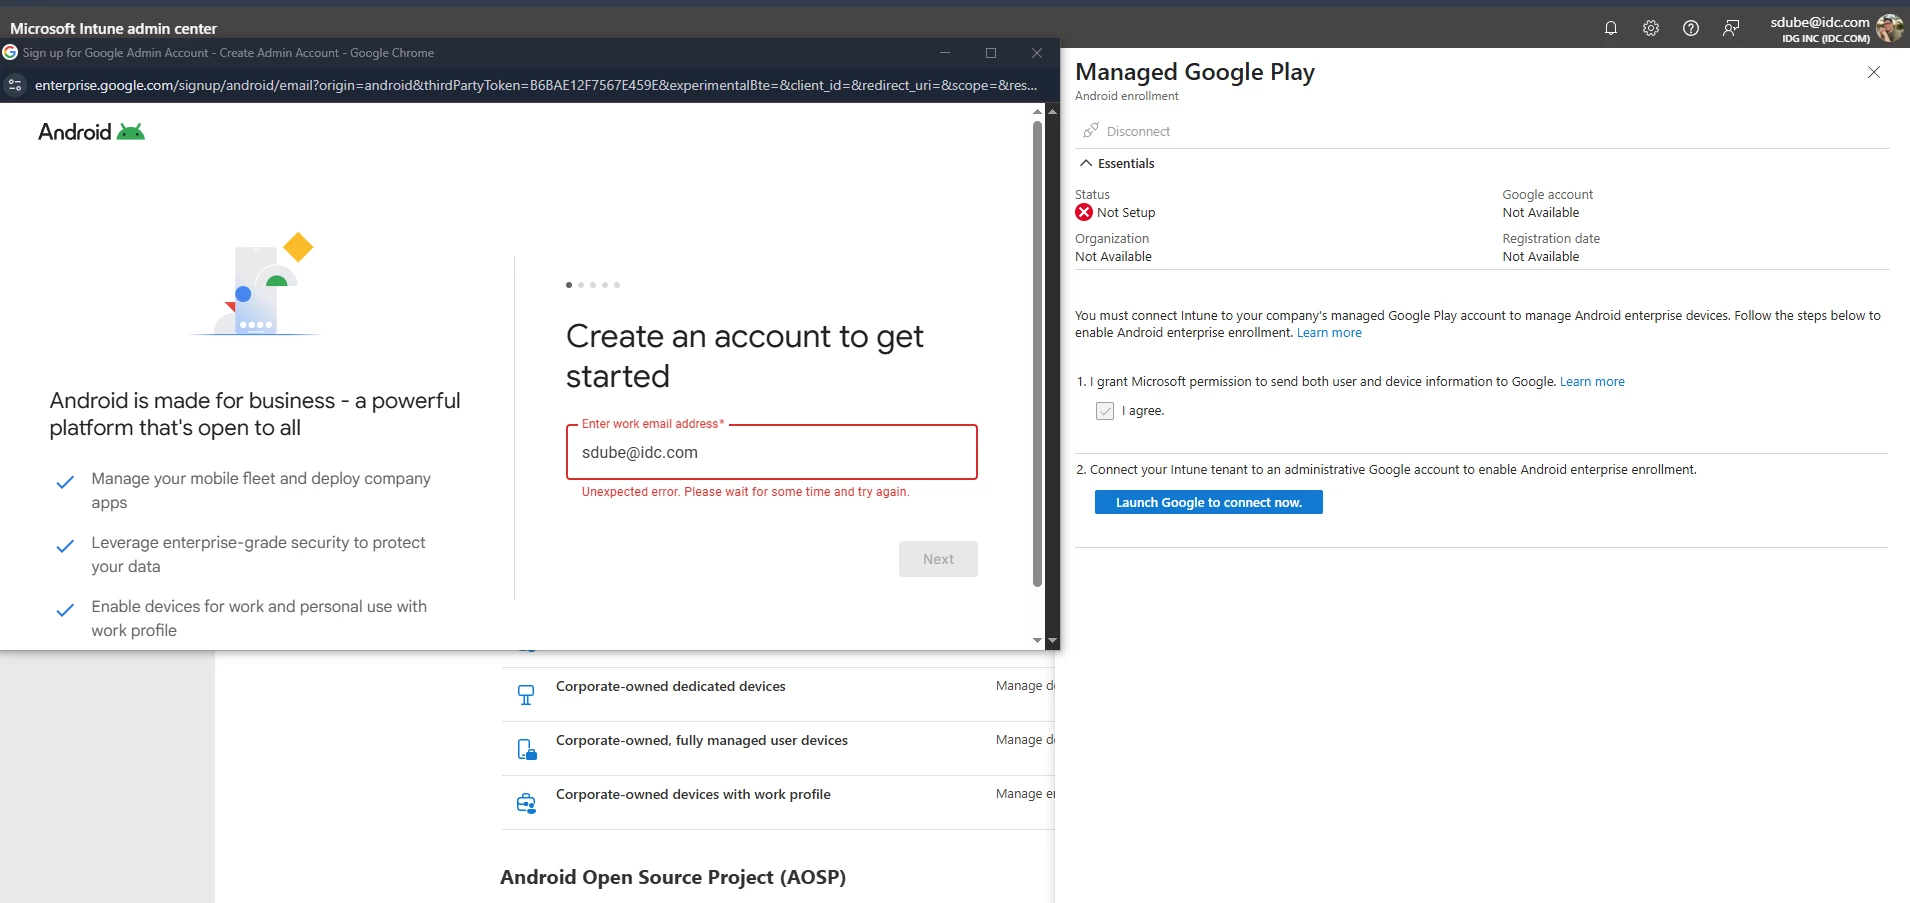This screenshot has width=1910, height=903.
Task: Click the work email address field
Action: click(x=771, y=452)
